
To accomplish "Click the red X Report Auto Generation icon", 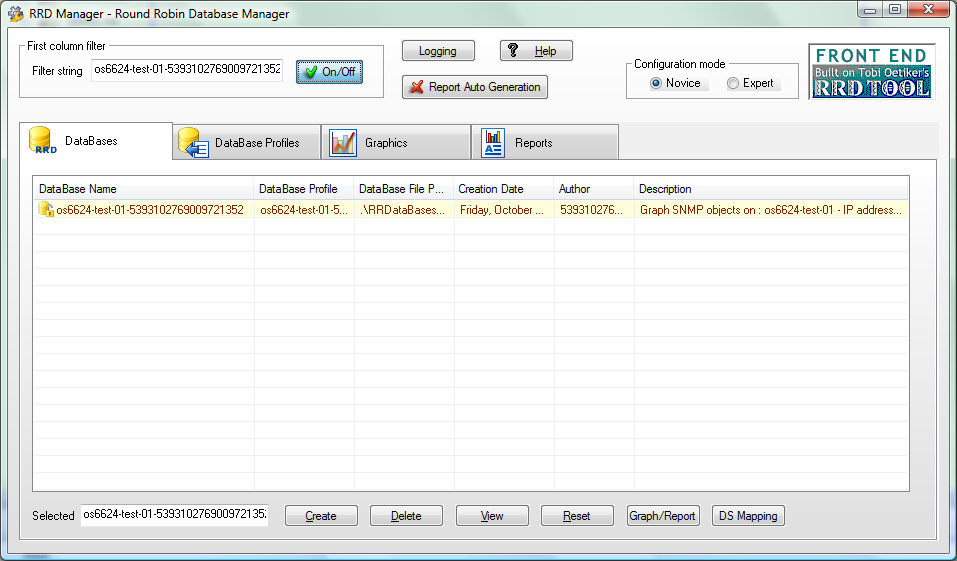I will [x=417, y=87].
